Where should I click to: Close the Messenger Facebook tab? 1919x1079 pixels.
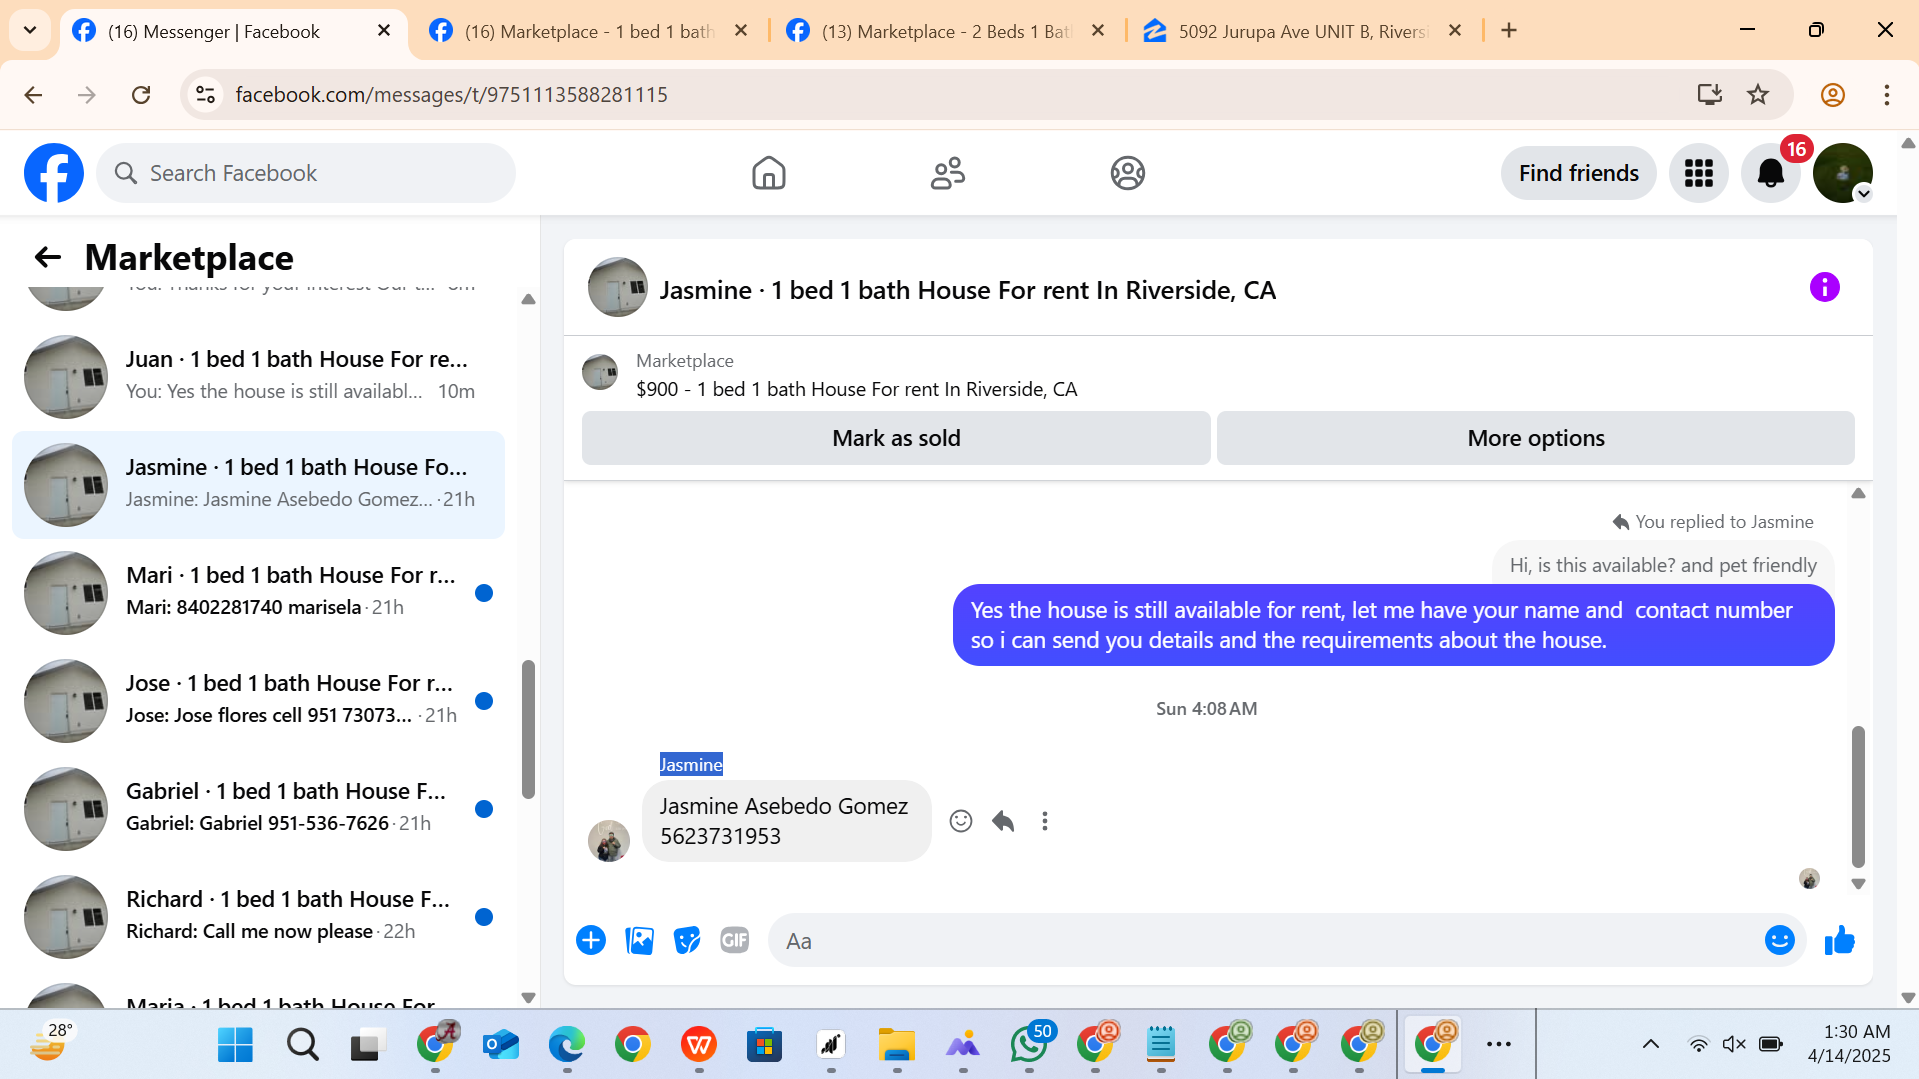[384, 31]
